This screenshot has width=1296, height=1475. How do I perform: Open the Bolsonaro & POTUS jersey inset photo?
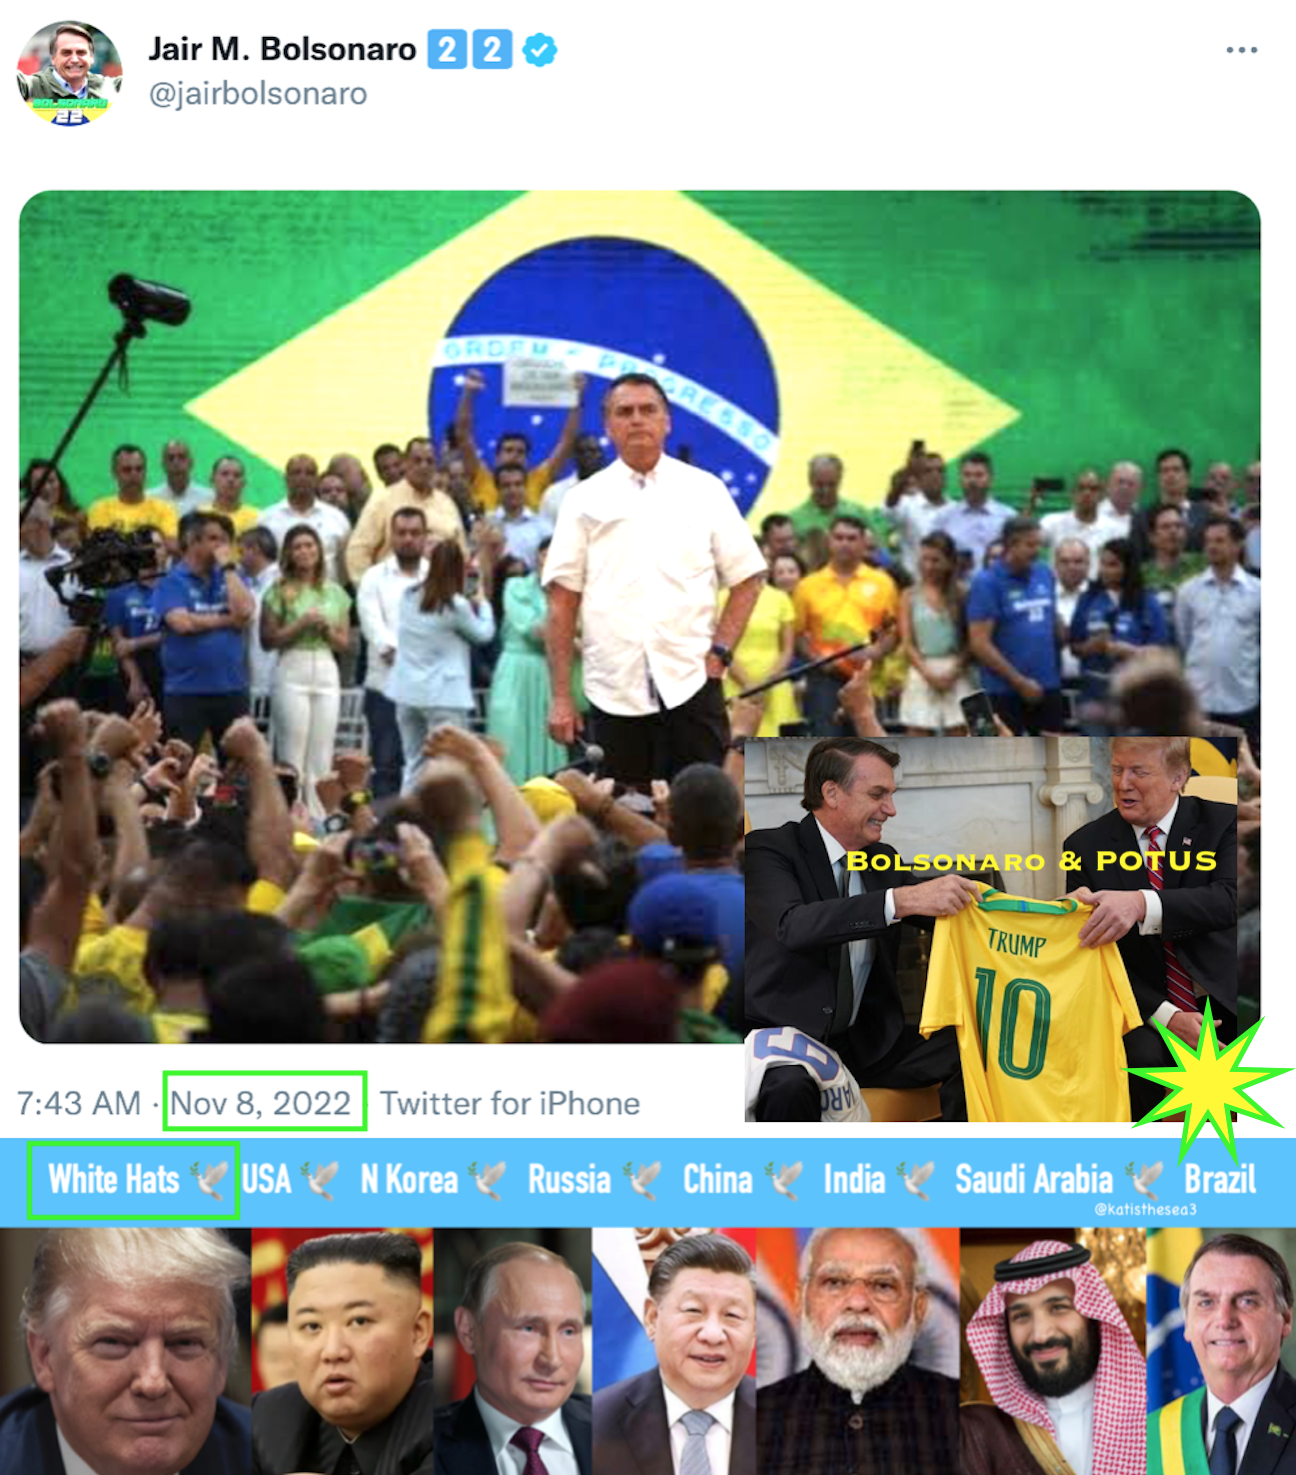click(x=991, y=929)
